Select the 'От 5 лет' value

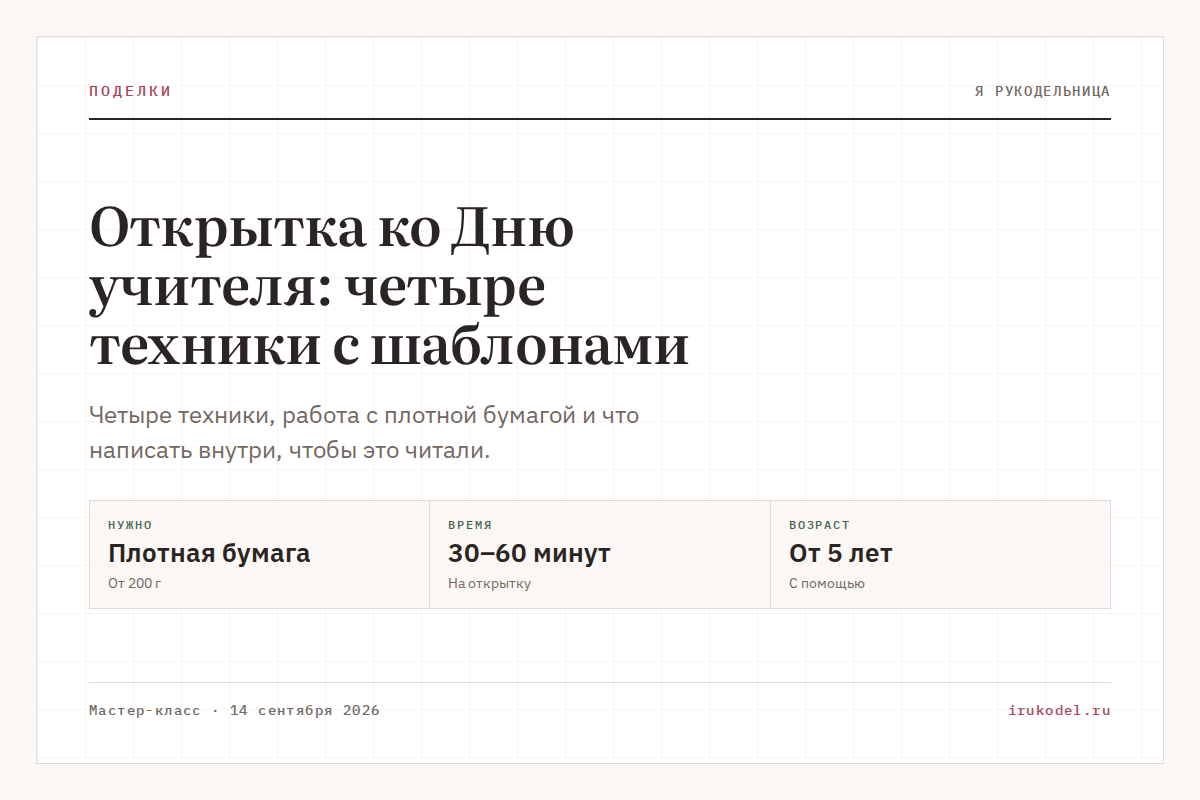840,553
